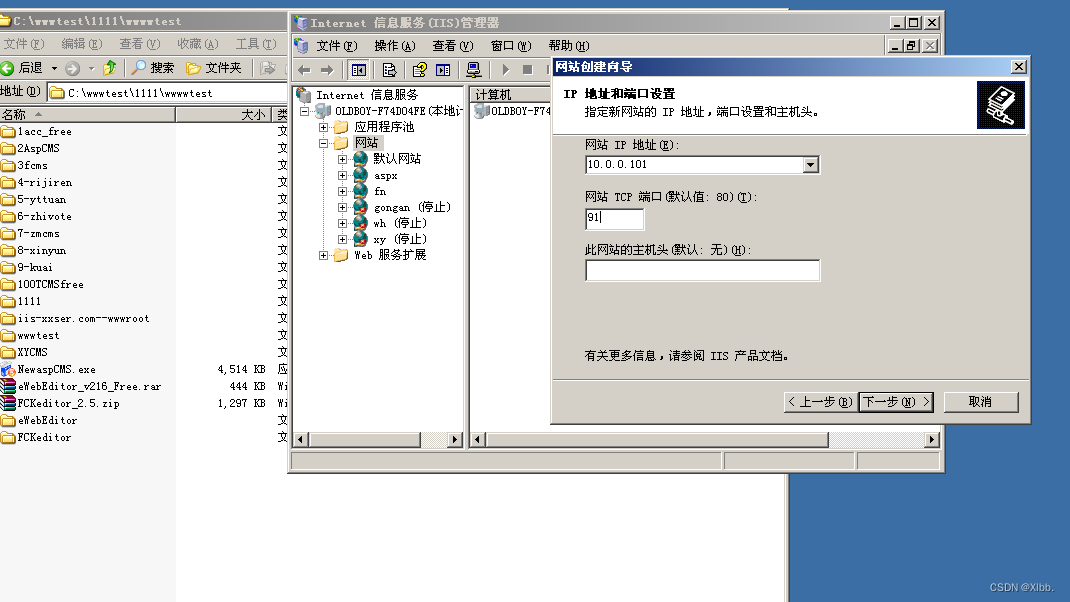Expand the 应用程序池 tree node
The image size is (1070, 602).
(x=323, y=127)
